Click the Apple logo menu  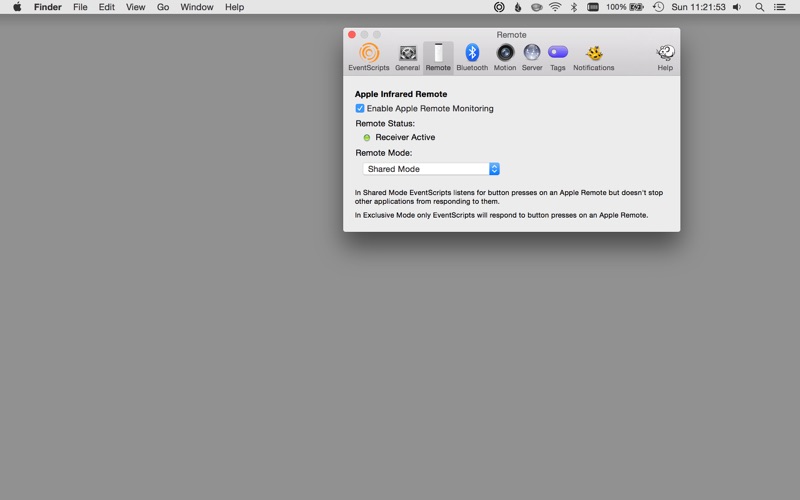pos(17,7)
